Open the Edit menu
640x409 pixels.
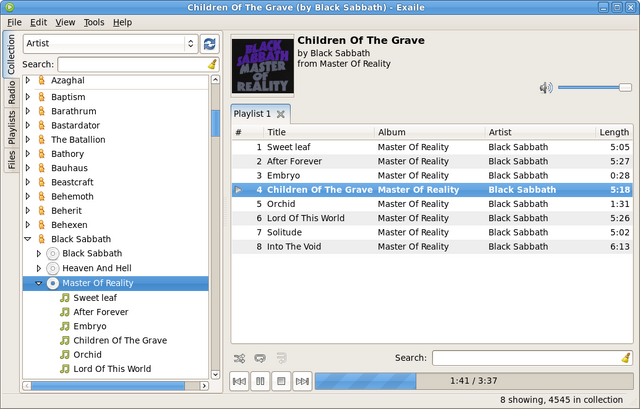pyautogui.click(x=39, y=22)
